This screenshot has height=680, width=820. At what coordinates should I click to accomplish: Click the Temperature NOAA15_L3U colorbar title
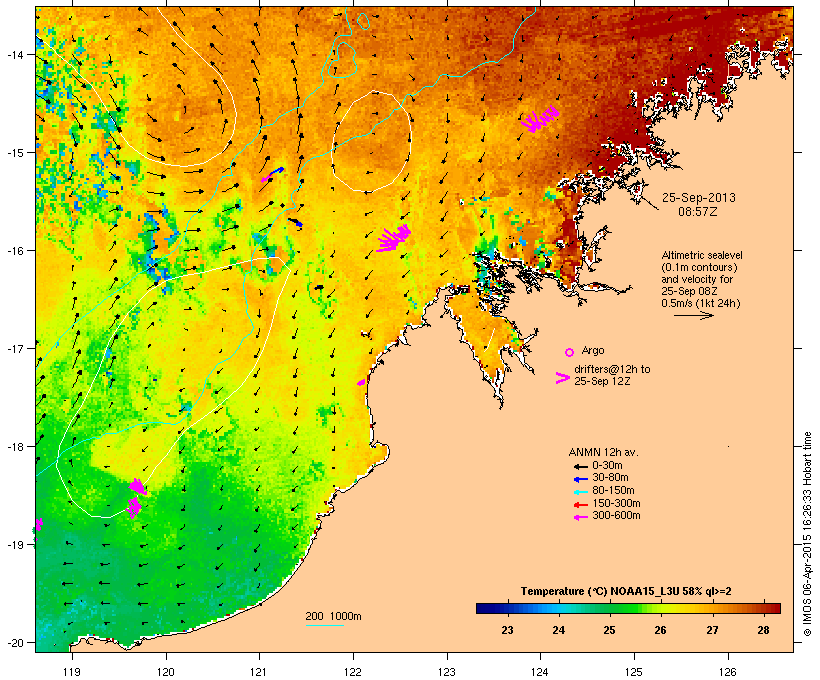pyautogui.click(x=626, y=592)
